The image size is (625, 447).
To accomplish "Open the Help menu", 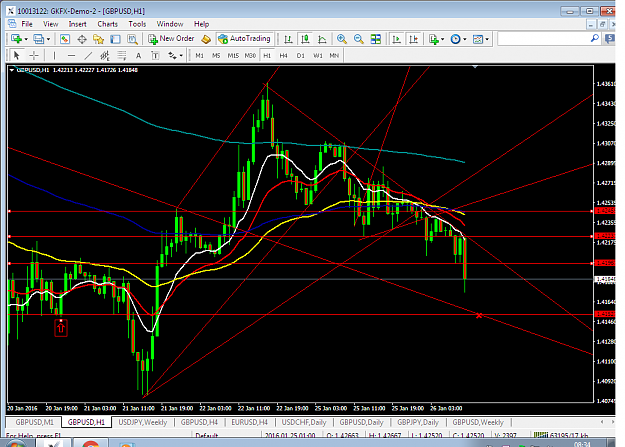I will click(201, 24).
